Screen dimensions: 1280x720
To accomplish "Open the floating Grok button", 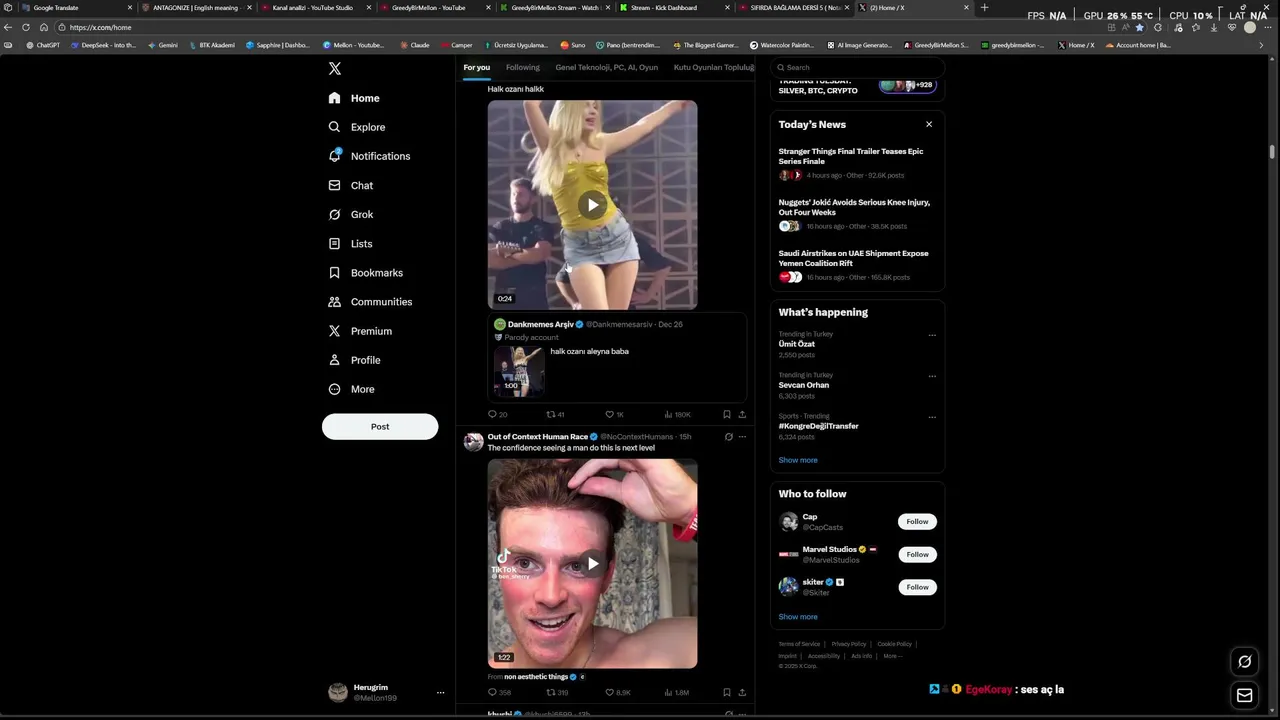I will tap(1245, 661).
